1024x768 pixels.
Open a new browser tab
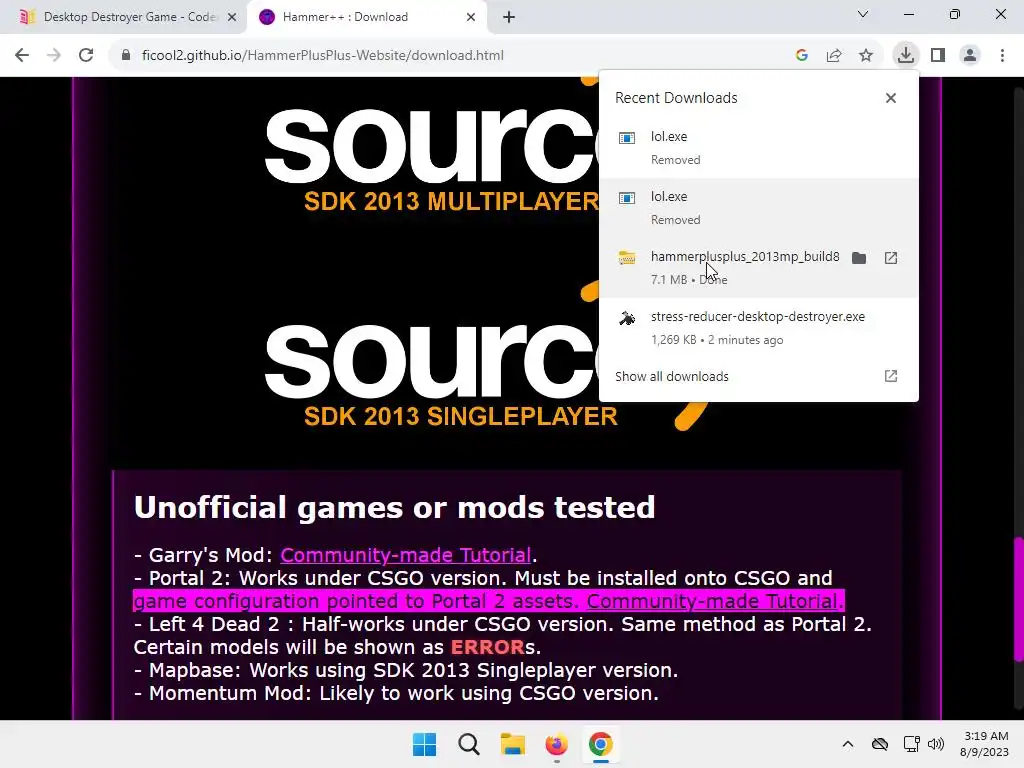pyautogui.click(x=509, y=18)
